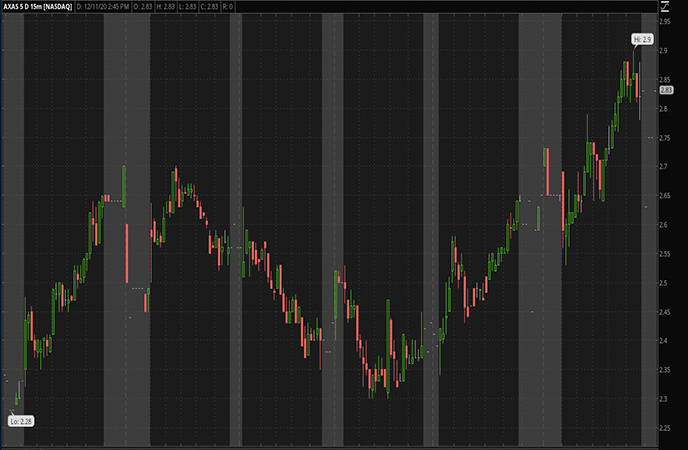Viewport: 688px width, 450px height.
Task: Click the open price value O: 2.83
Action: [143, 7]
